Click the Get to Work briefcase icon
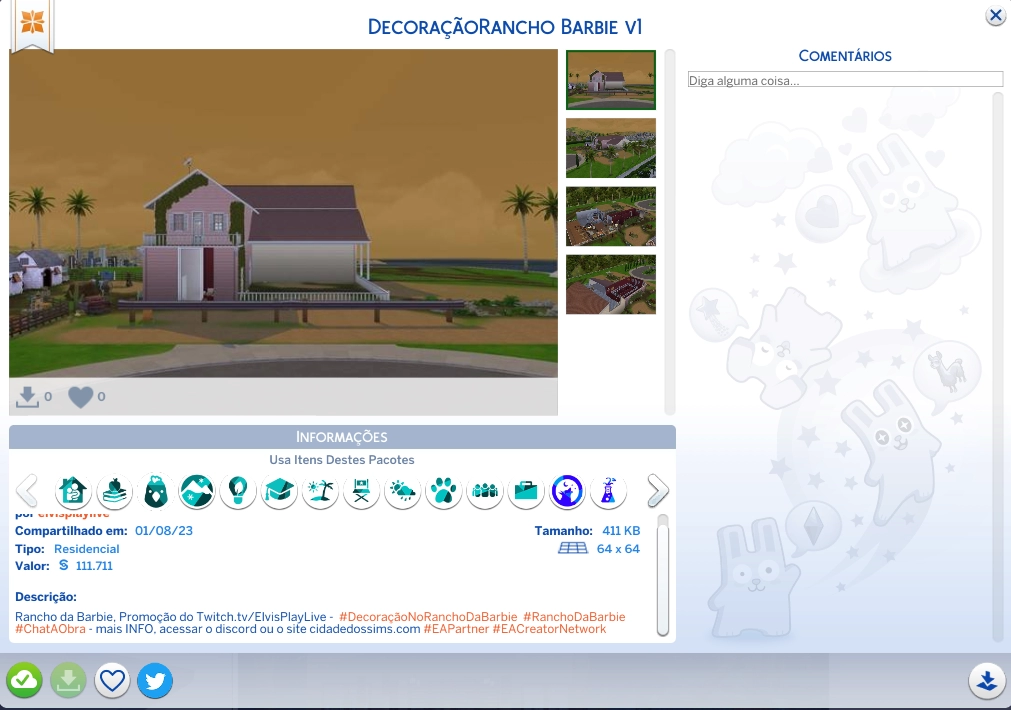The height and width of the screenshot is (710, 1011). point(526,491)
